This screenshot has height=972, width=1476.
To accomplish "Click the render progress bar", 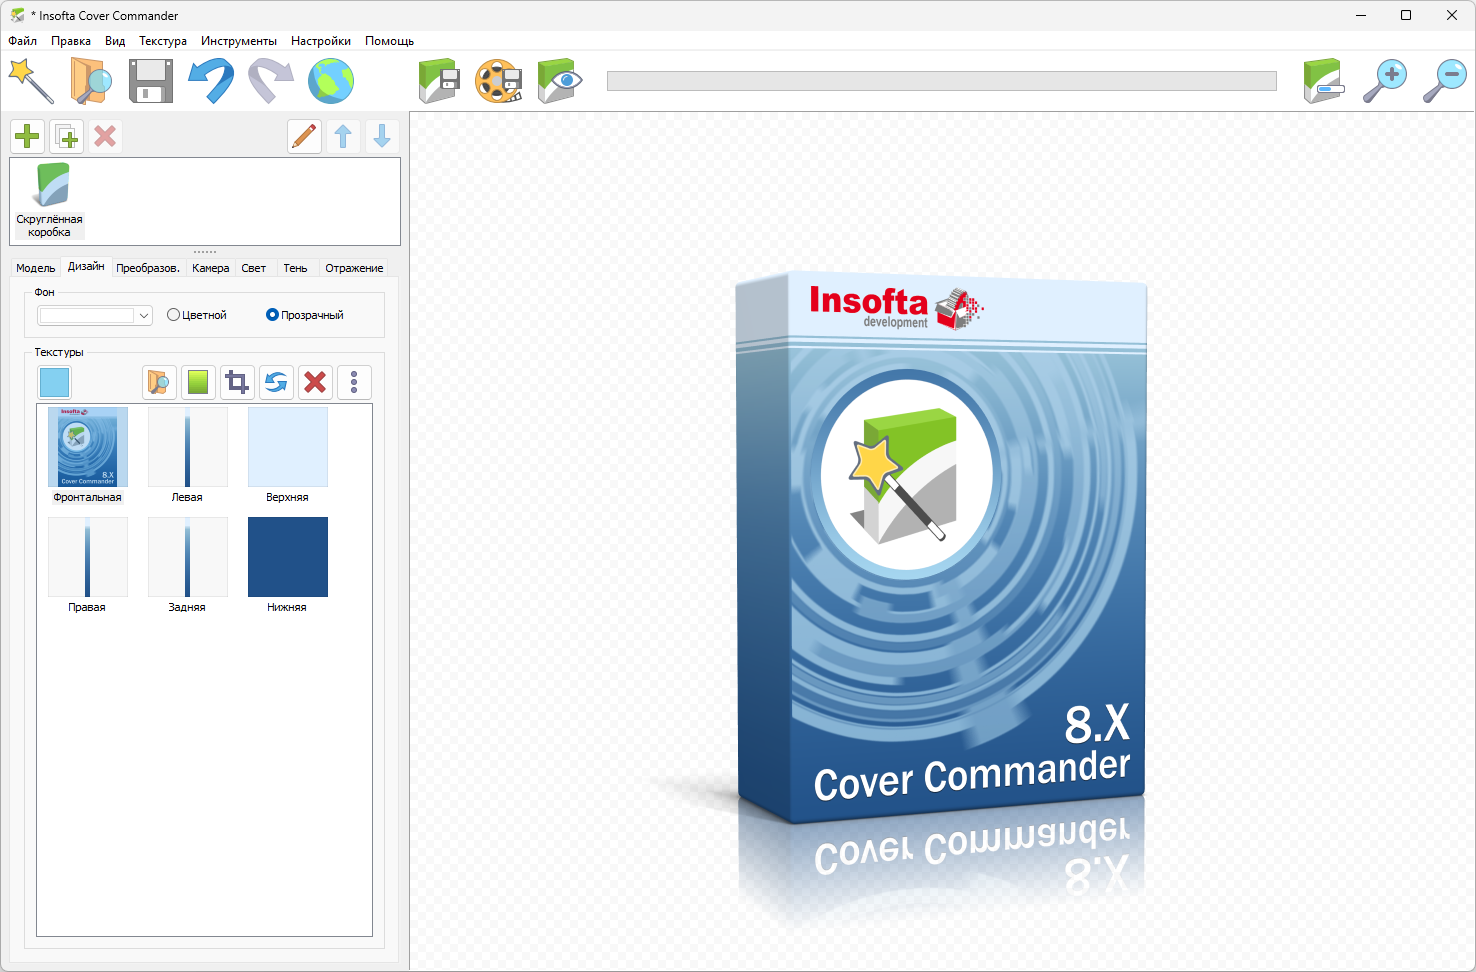I will coord(942,81).
